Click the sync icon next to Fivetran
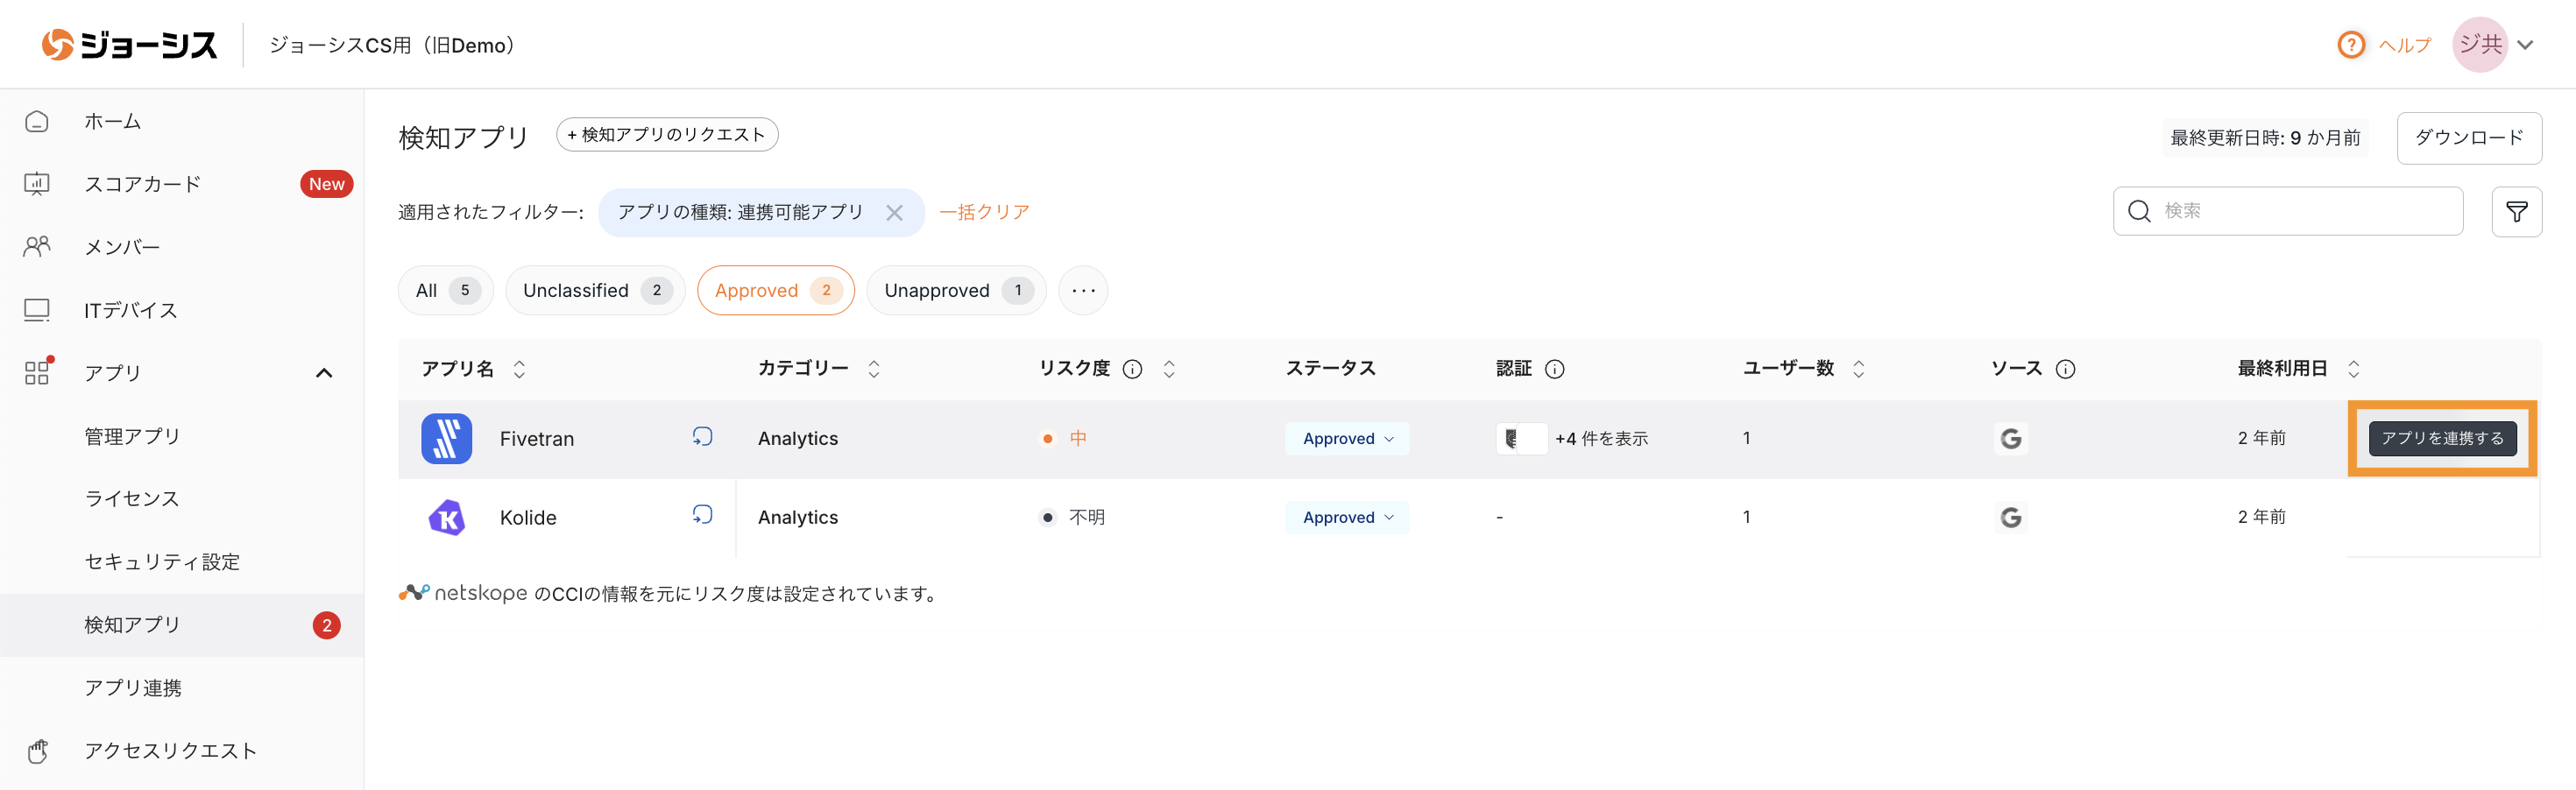2576x790 pixels. [703, 437]
